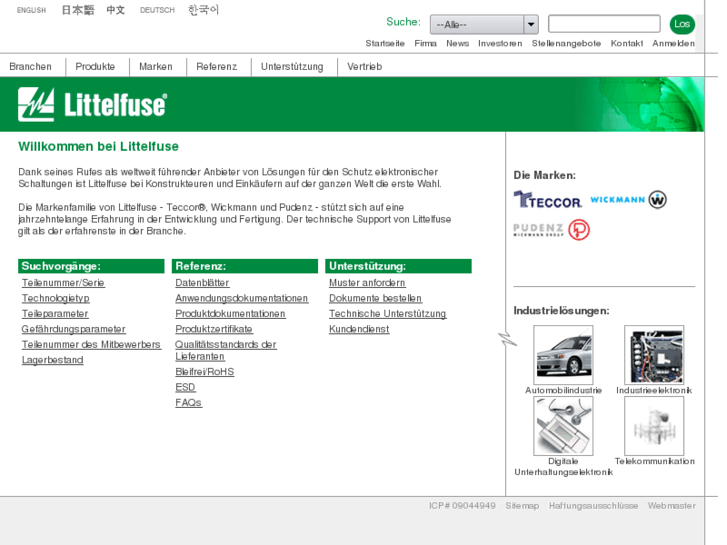The height and width of the screenshot is (545, 727).
Task: Open the Automobilindustrie car thumbnail
Action: click(x=563, y=355)
